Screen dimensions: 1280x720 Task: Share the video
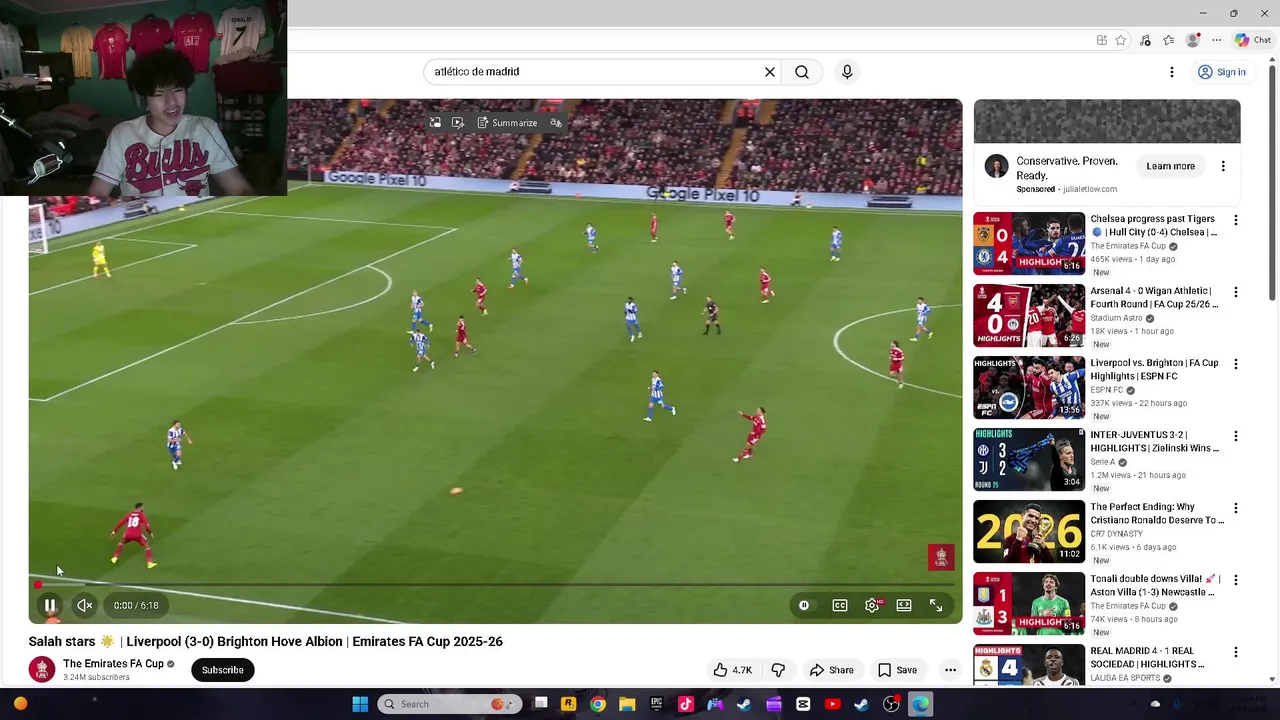click(x=832, y=670)
